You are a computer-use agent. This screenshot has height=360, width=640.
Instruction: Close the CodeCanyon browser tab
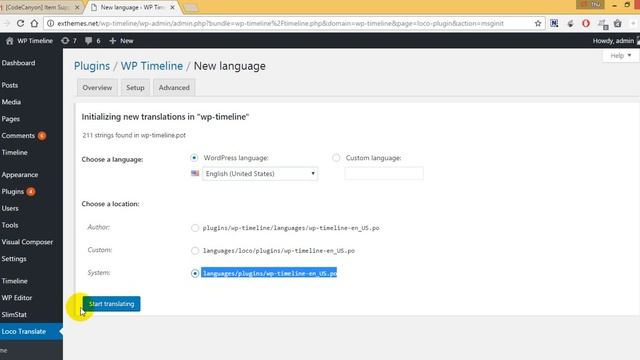[77, 7]
